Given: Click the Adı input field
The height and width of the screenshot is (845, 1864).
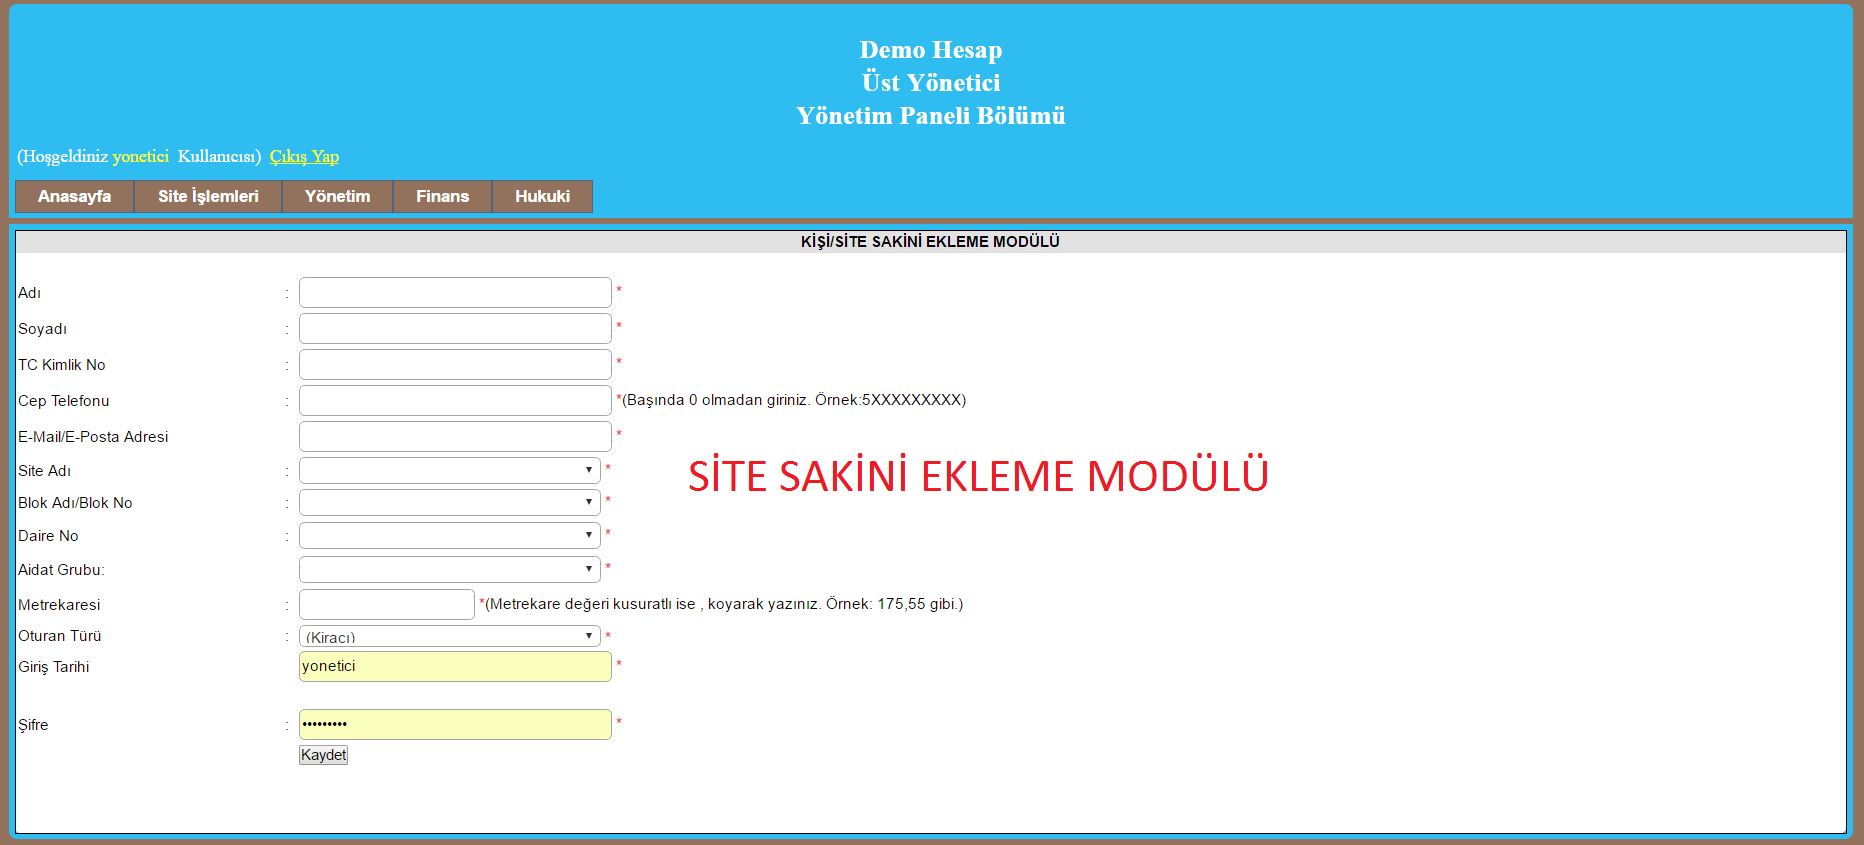Looking at the screenshot, I should pyautogui.click(x=455, y=292).
